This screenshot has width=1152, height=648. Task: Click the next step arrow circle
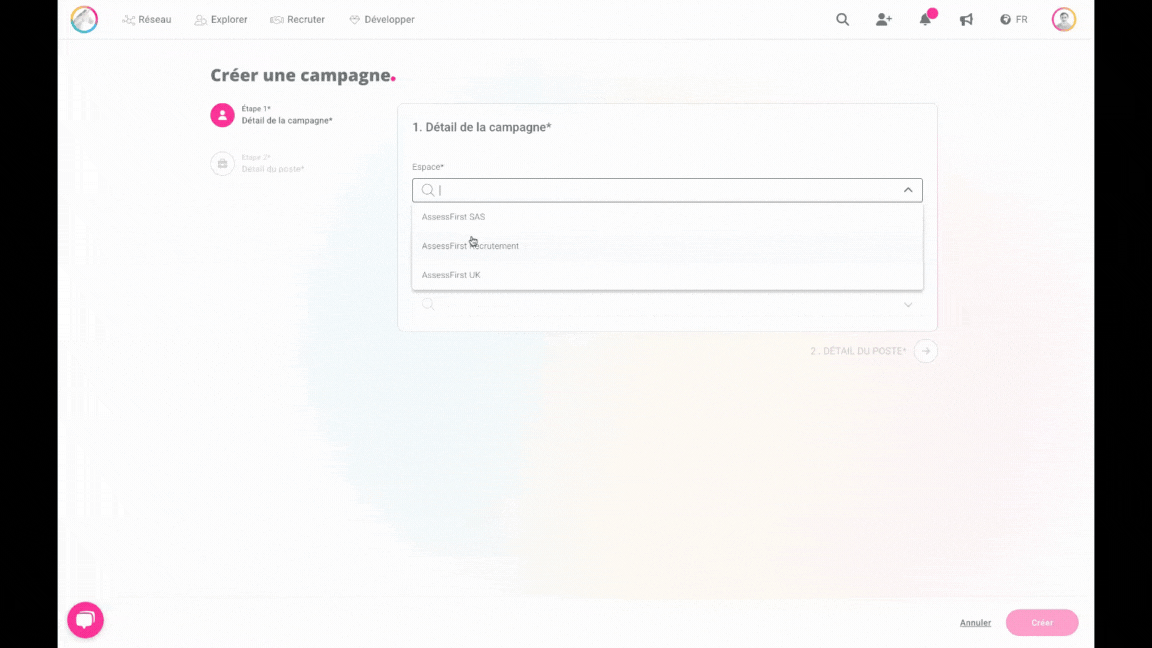926,351
